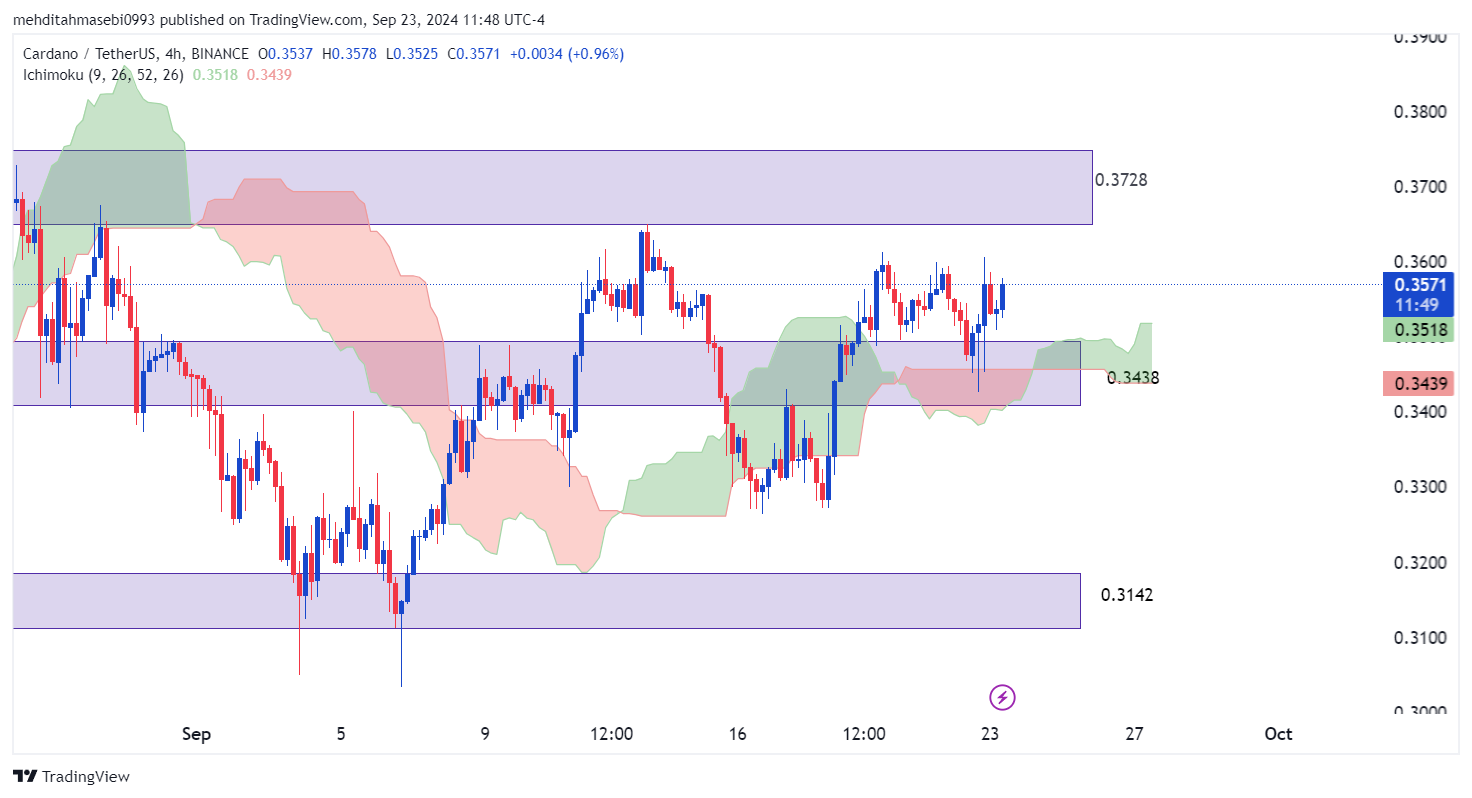1472x798 pixels.
Task: Click the TradingView logo at bottom left
Action: [71, 776]
